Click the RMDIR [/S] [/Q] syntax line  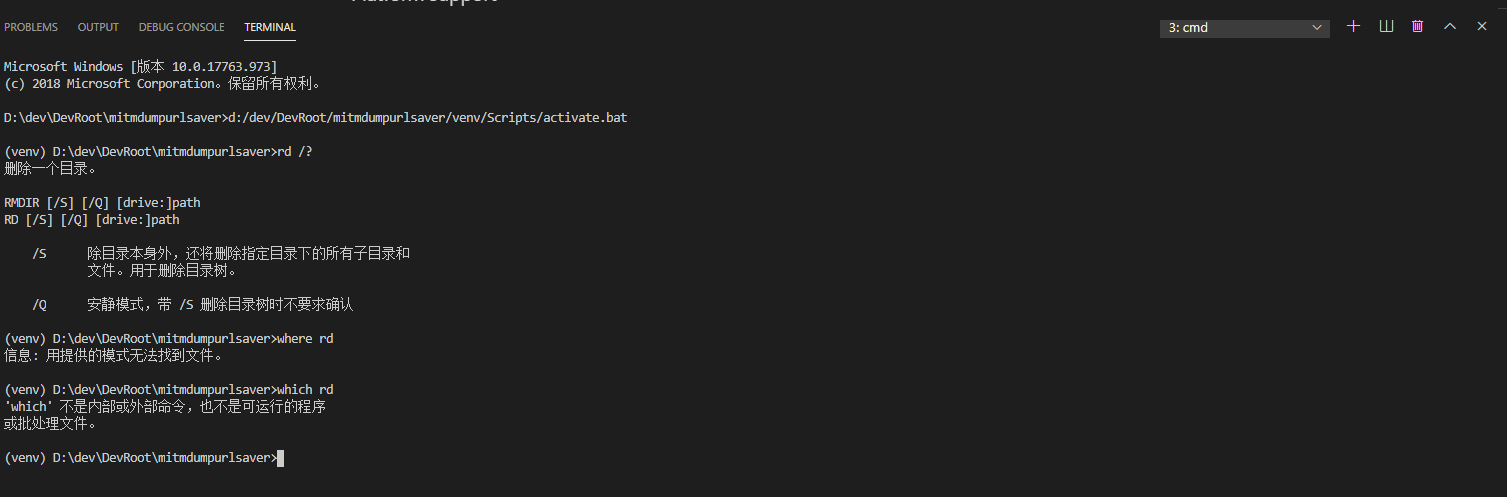pyautogui.click(x=102, y=203)
